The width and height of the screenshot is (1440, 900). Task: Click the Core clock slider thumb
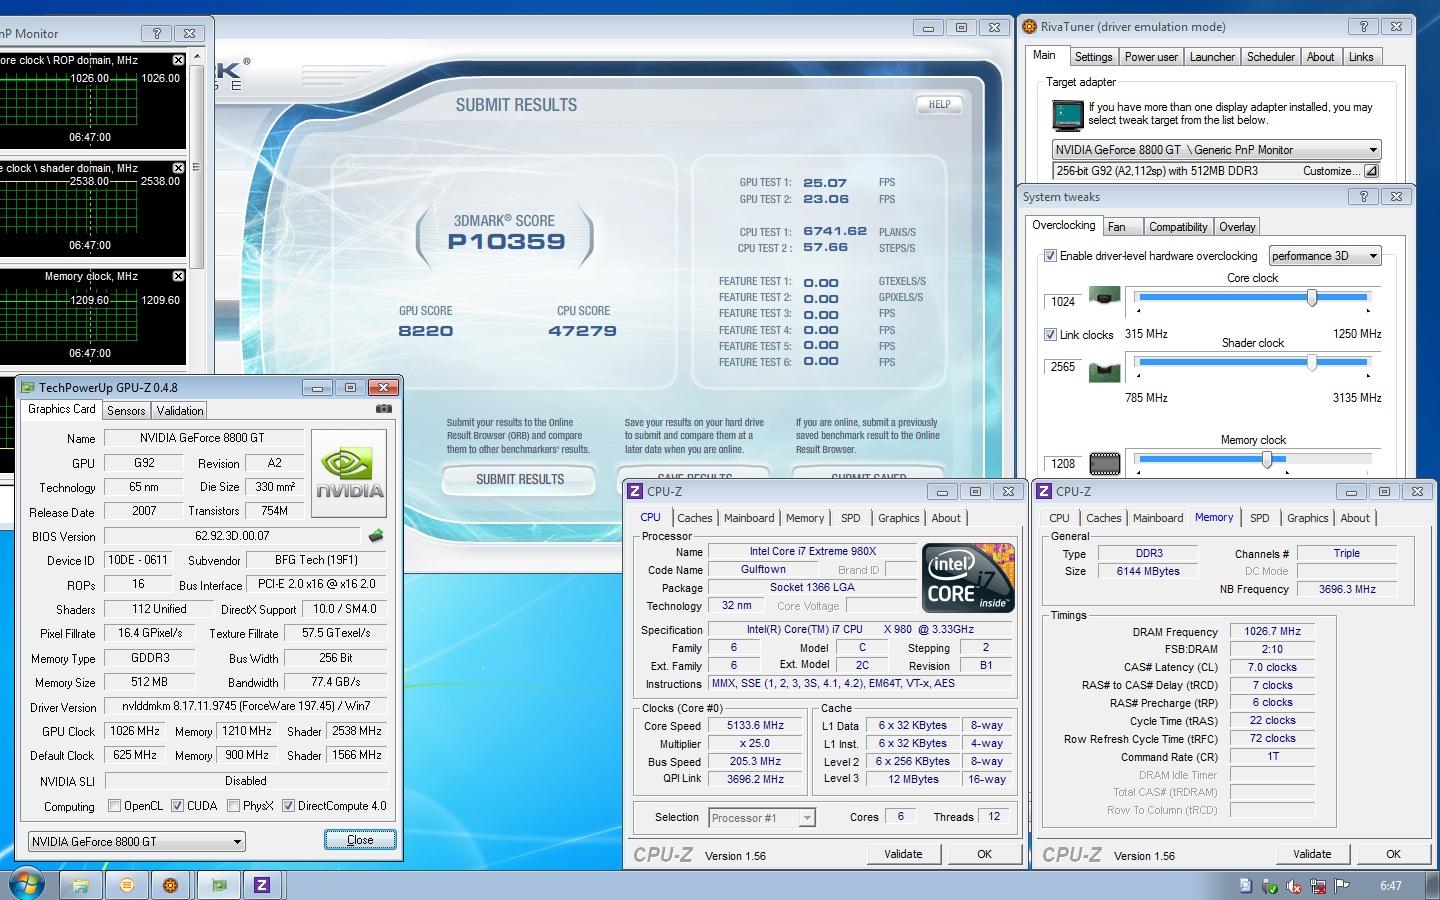(1312, 297)
